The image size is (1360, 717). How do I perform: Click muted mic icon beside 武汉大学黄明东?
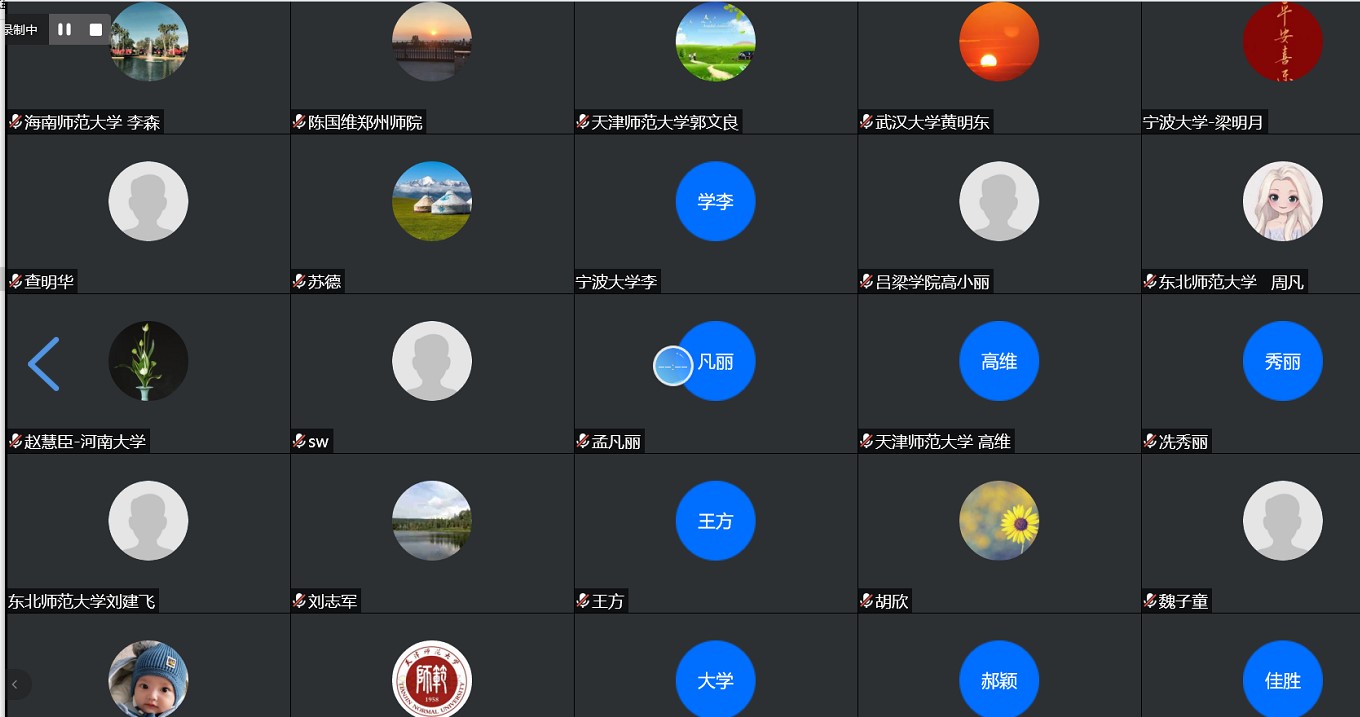[867, 122]
